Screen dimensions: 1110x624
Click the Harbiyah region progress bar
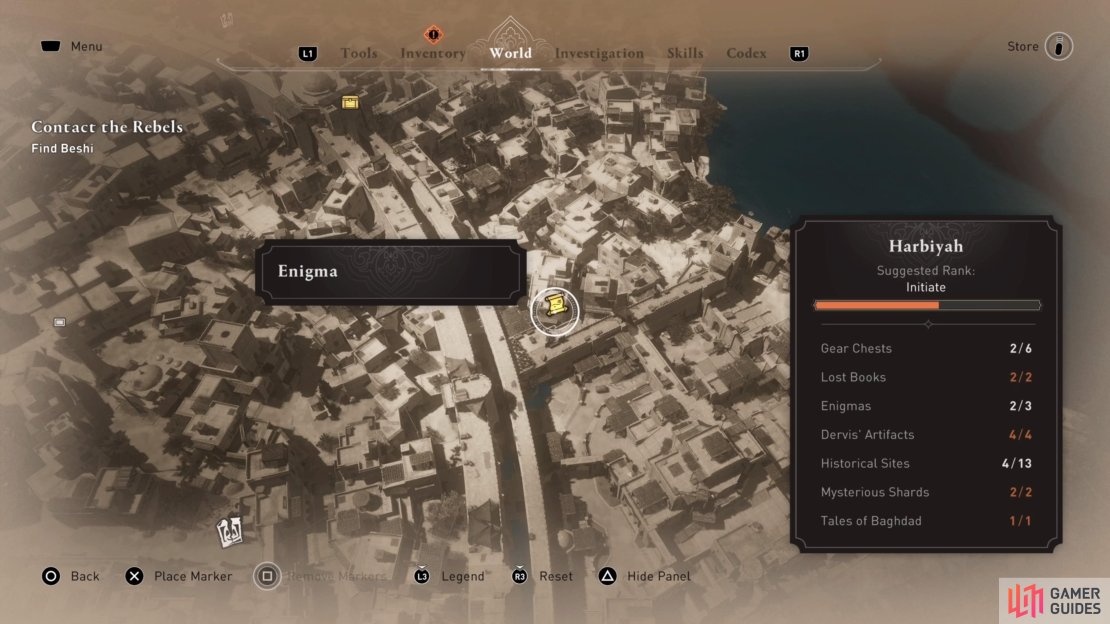coord(927,305)
